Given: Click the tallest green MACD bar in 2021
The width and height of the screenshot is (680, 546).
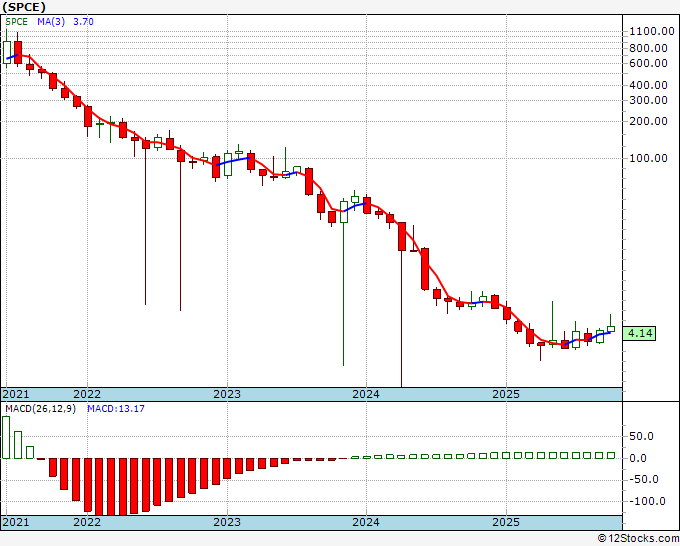Looking at the screenshot, I should [x=6, y=437].
